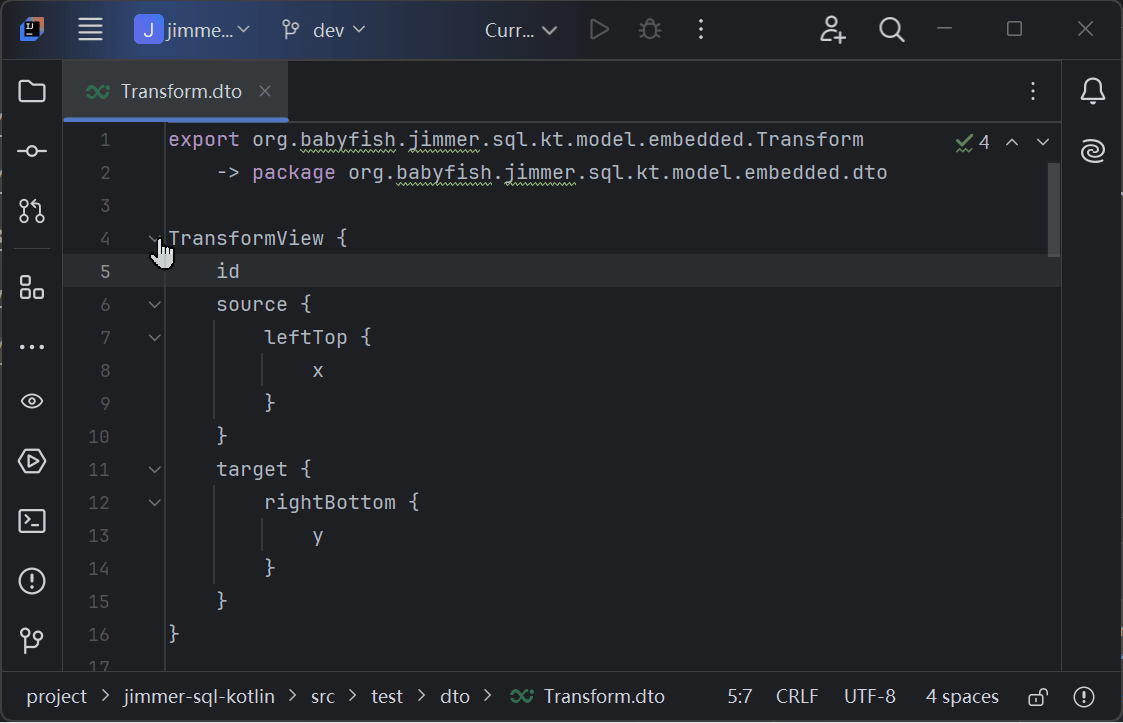The height and width of the screenshot is (723, 1123).
Task: Click line number 13 in the gutter
Action: pos(99,535)
